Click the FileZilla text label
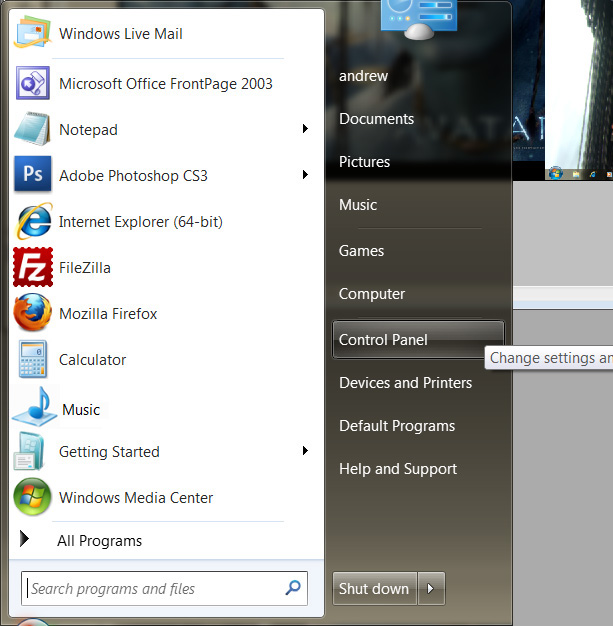Screen dimensions: 613x626 tap(85, 267)
